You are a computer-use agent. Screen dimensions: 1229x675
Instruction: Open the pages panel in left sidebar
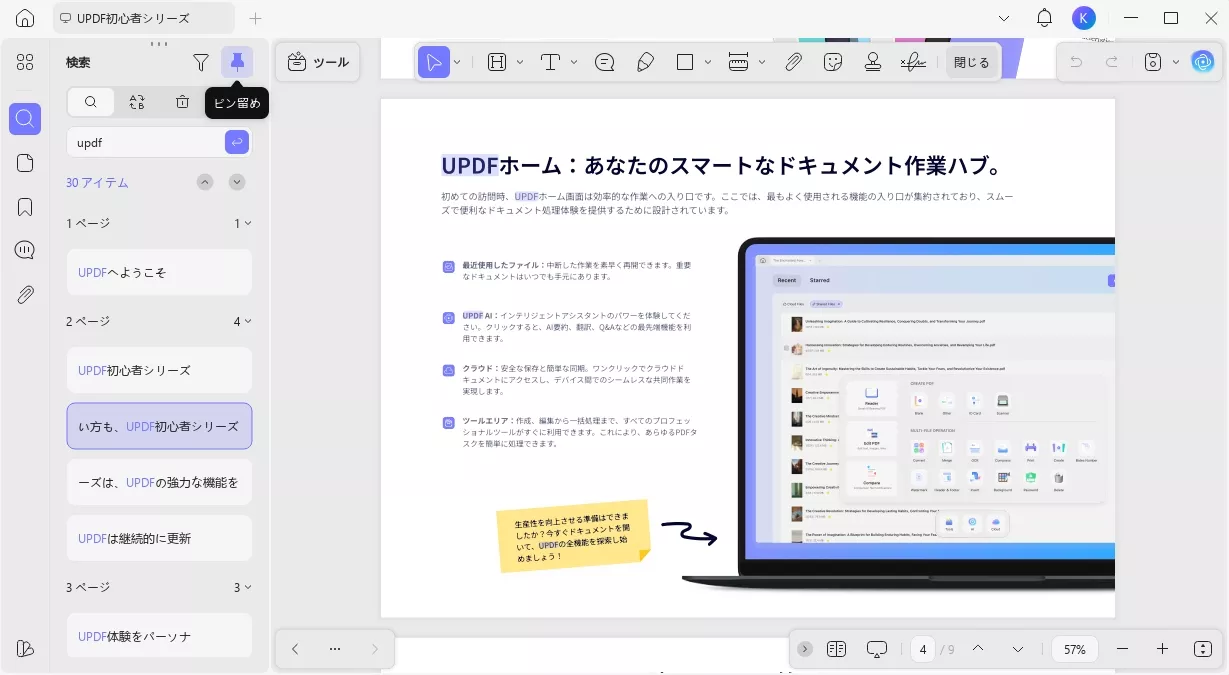(25, 163)
